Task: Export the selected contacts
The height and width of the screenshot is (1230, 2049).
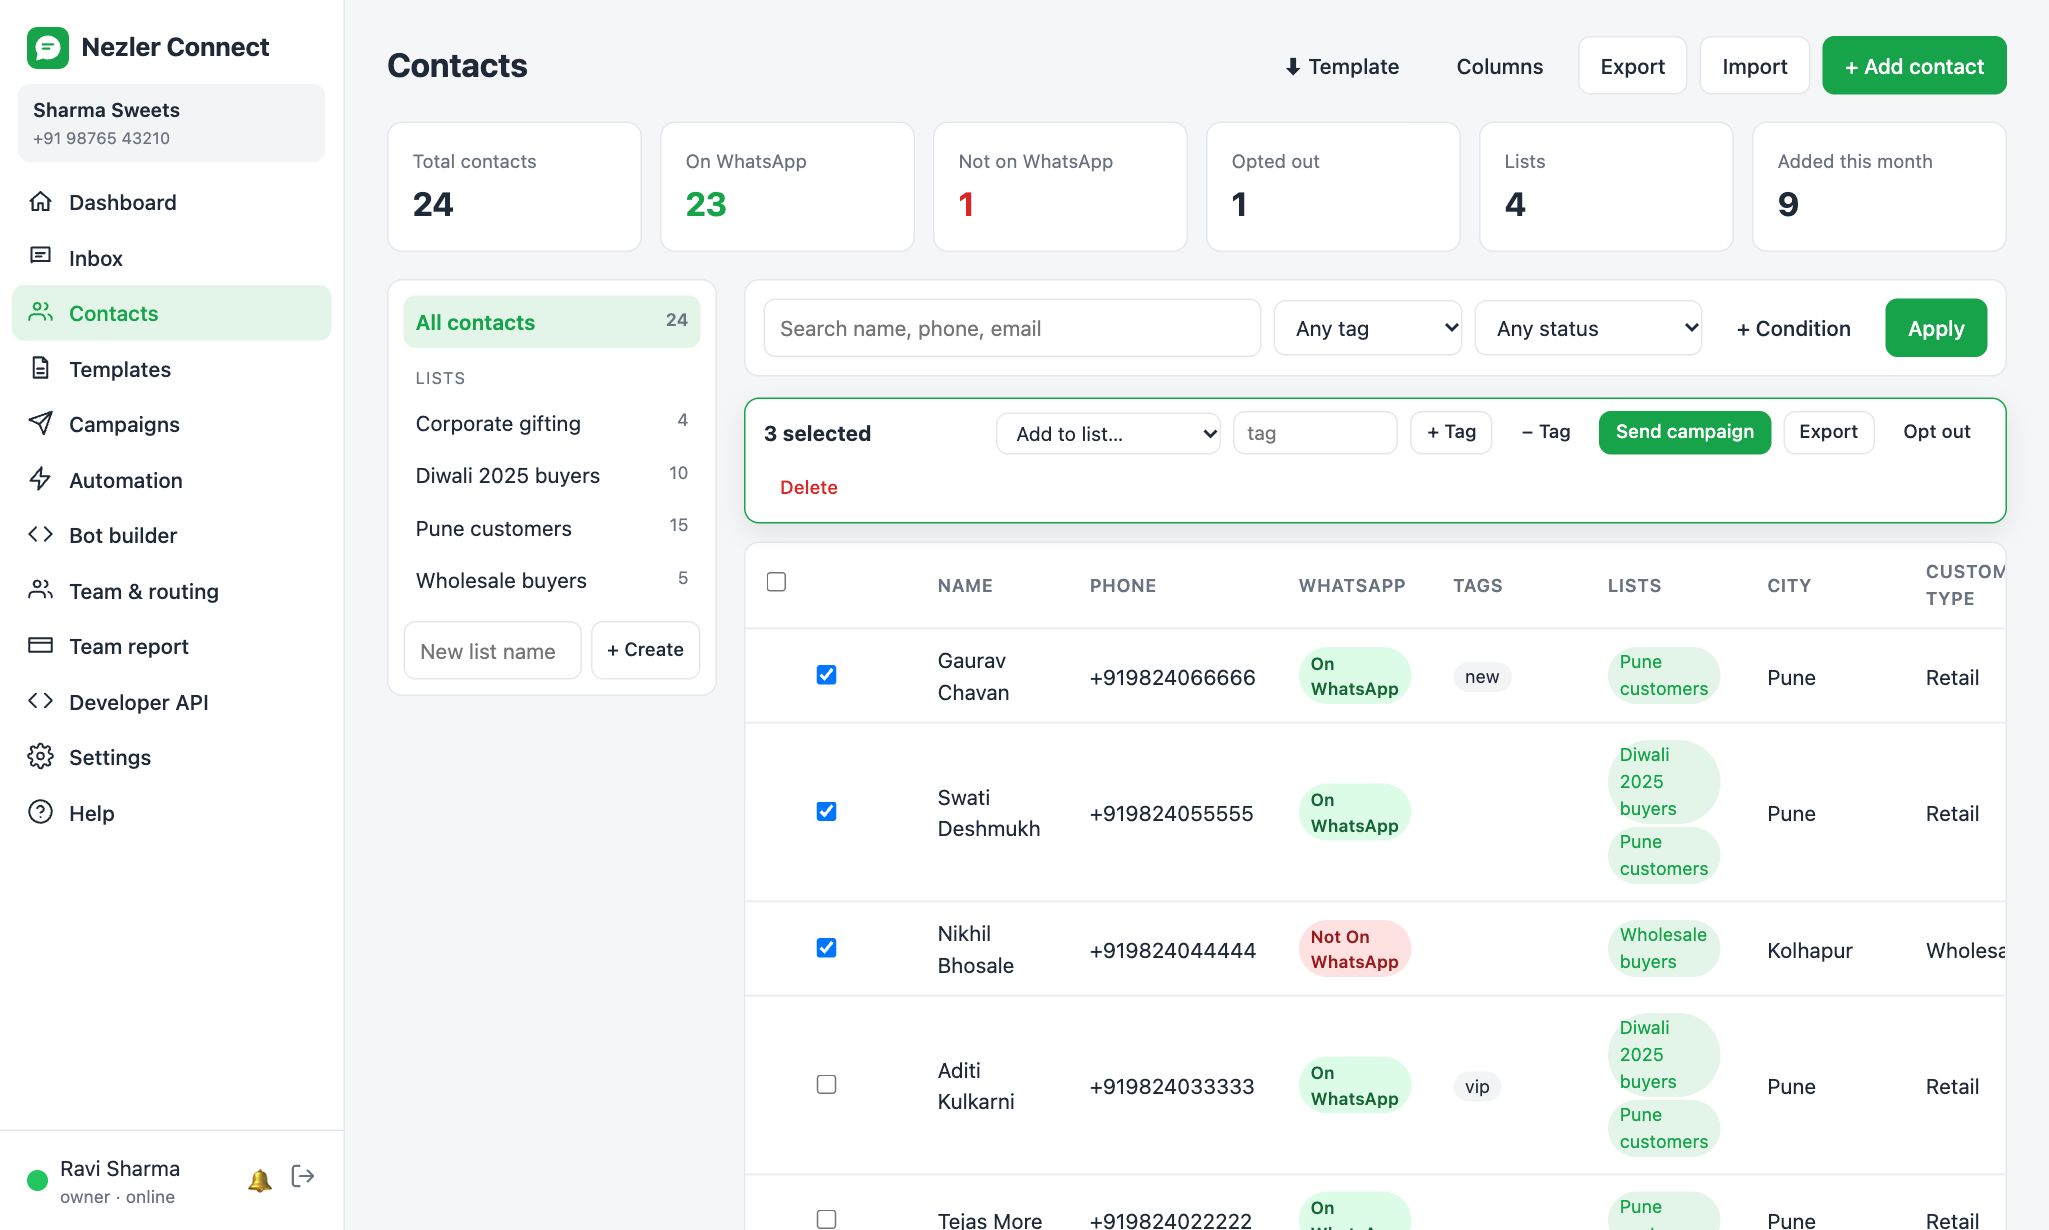Action: coord(1828,432)
